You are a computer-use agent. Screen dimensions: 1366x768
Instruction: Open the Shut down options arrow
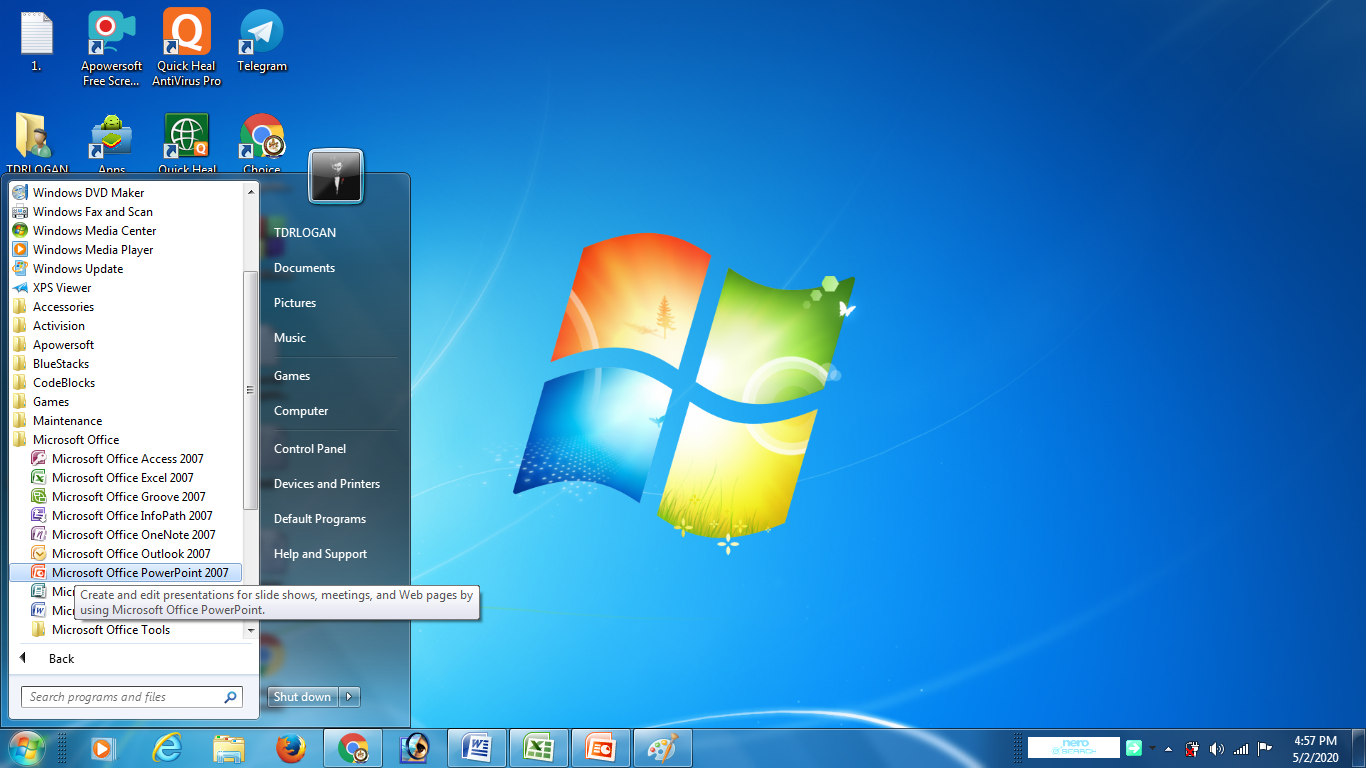pyautogui.click(x=349, y=697)
